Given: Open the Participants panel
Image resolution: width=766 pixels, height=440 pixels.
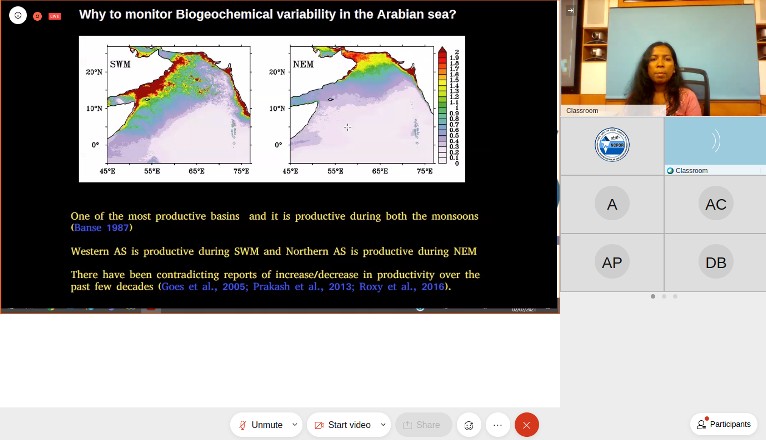Looking at the screenshot, I should [x=724, y=424].
